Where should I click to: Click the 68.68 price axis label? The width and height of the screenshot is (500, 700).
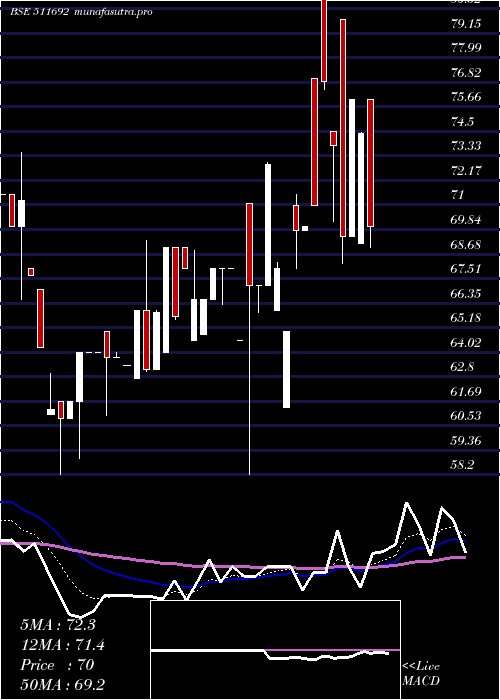(x=466, y=245)
